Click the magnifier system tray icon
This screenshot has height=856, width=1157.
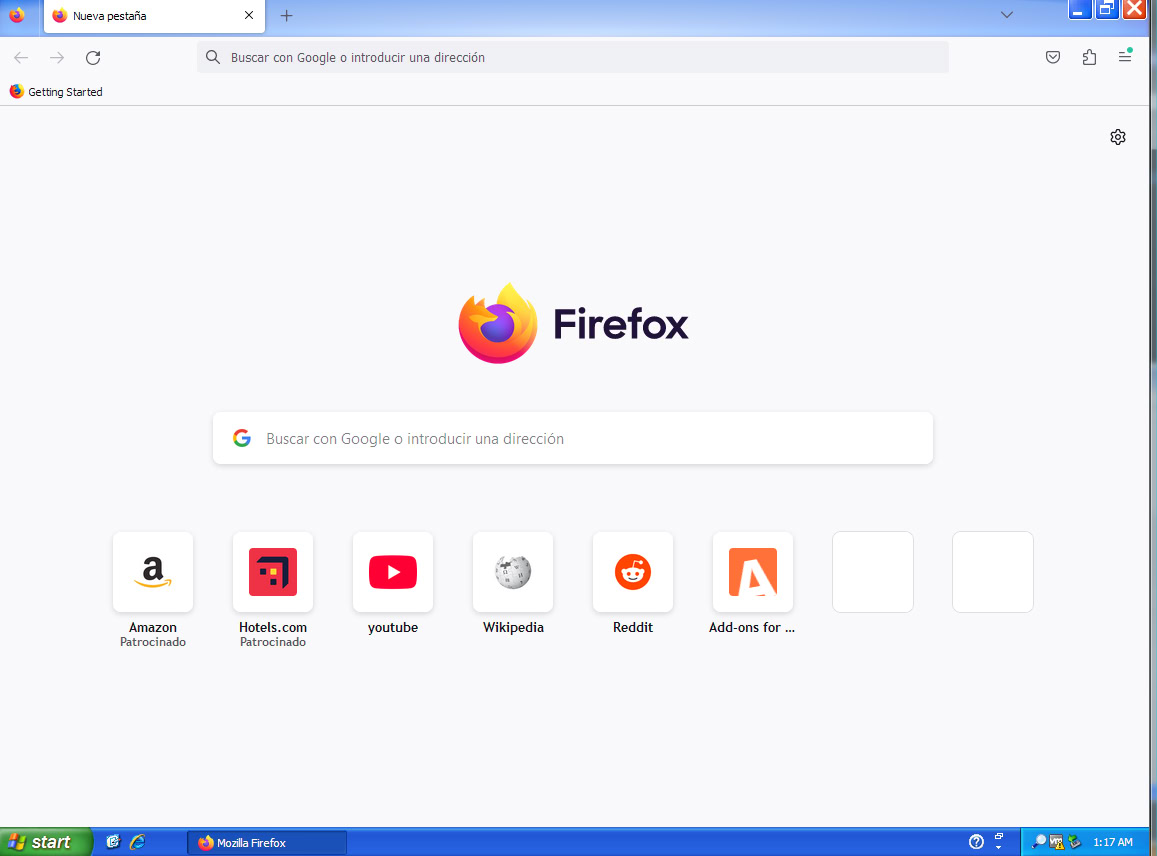point(1039,842)
